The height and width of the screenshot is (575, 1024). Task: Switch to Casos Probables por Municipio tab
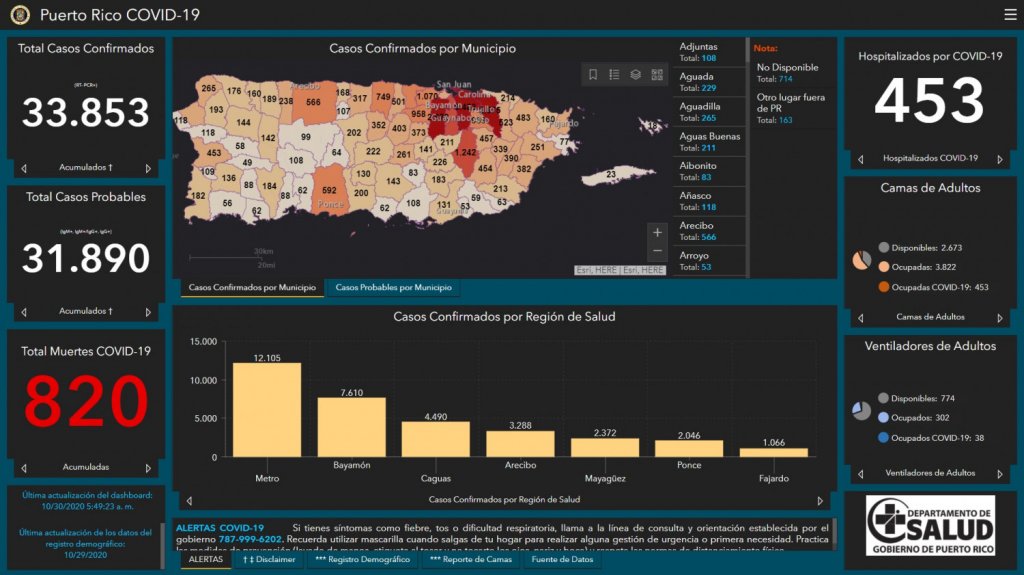[x=392, y=288]
